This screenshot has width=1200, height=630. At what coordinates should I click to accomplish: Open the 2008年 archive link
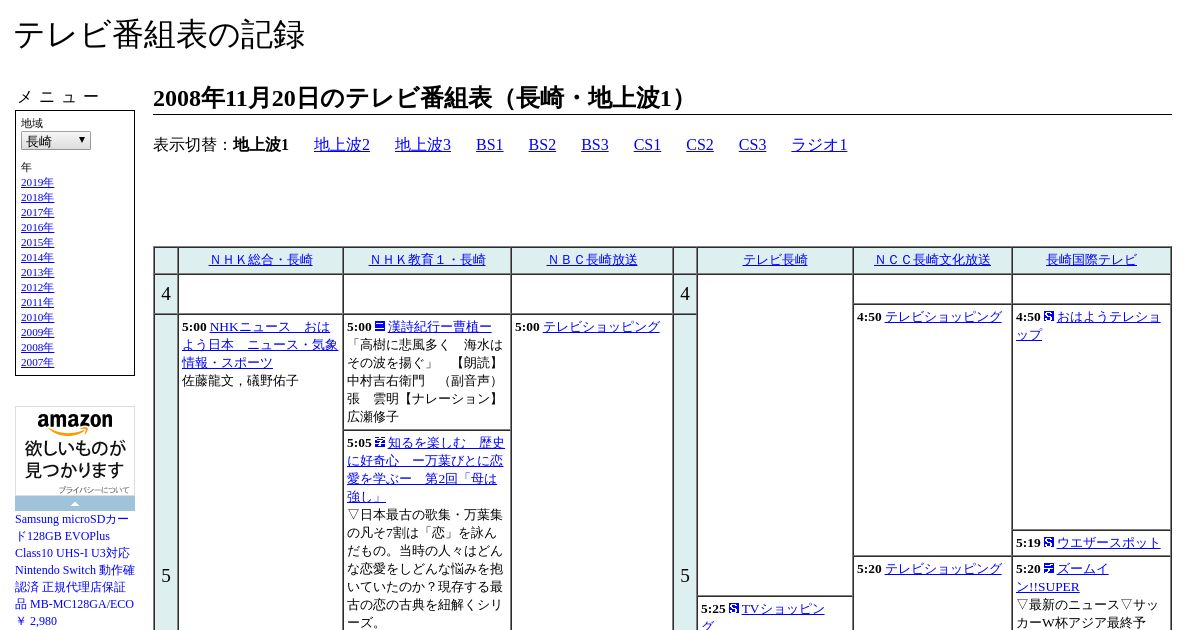pyautogui.click(x=37, y=348)
